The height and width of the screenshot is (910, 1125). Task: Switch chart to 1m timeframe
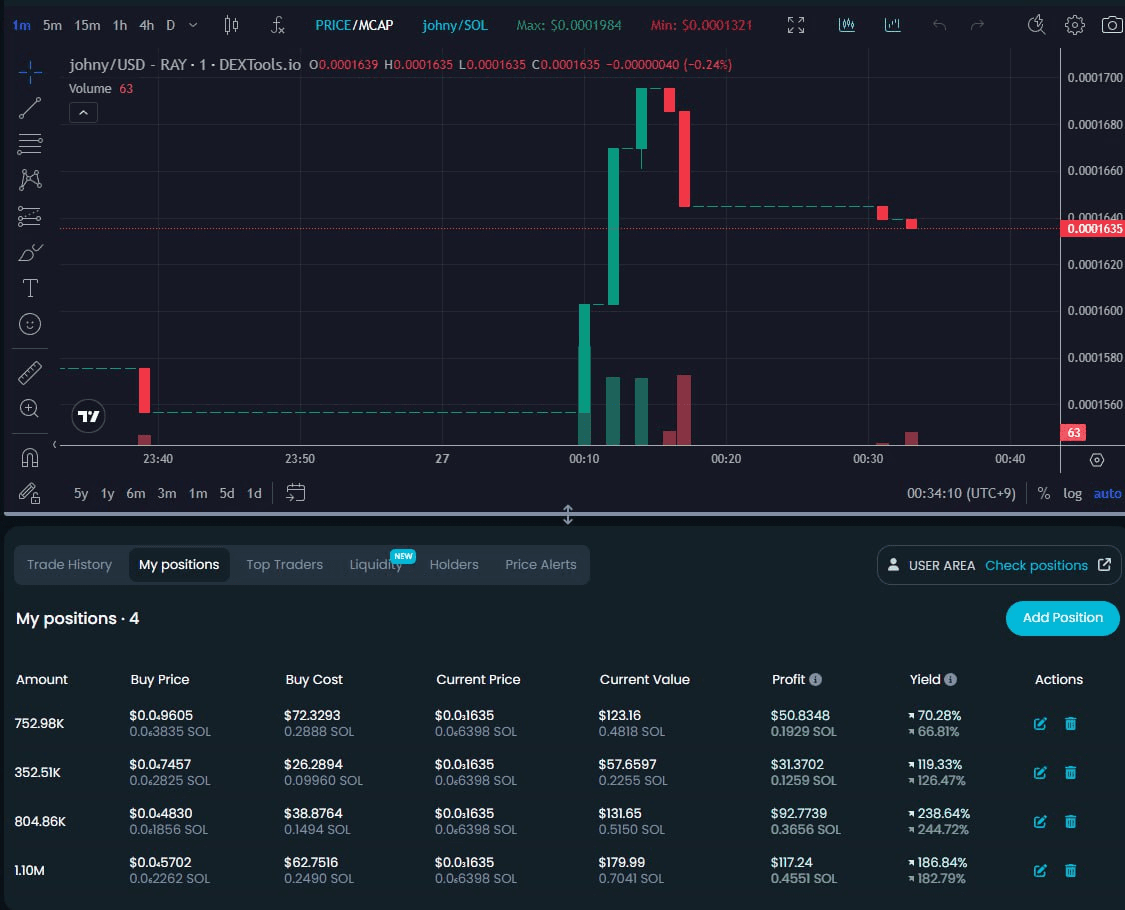tap(22, 25)
